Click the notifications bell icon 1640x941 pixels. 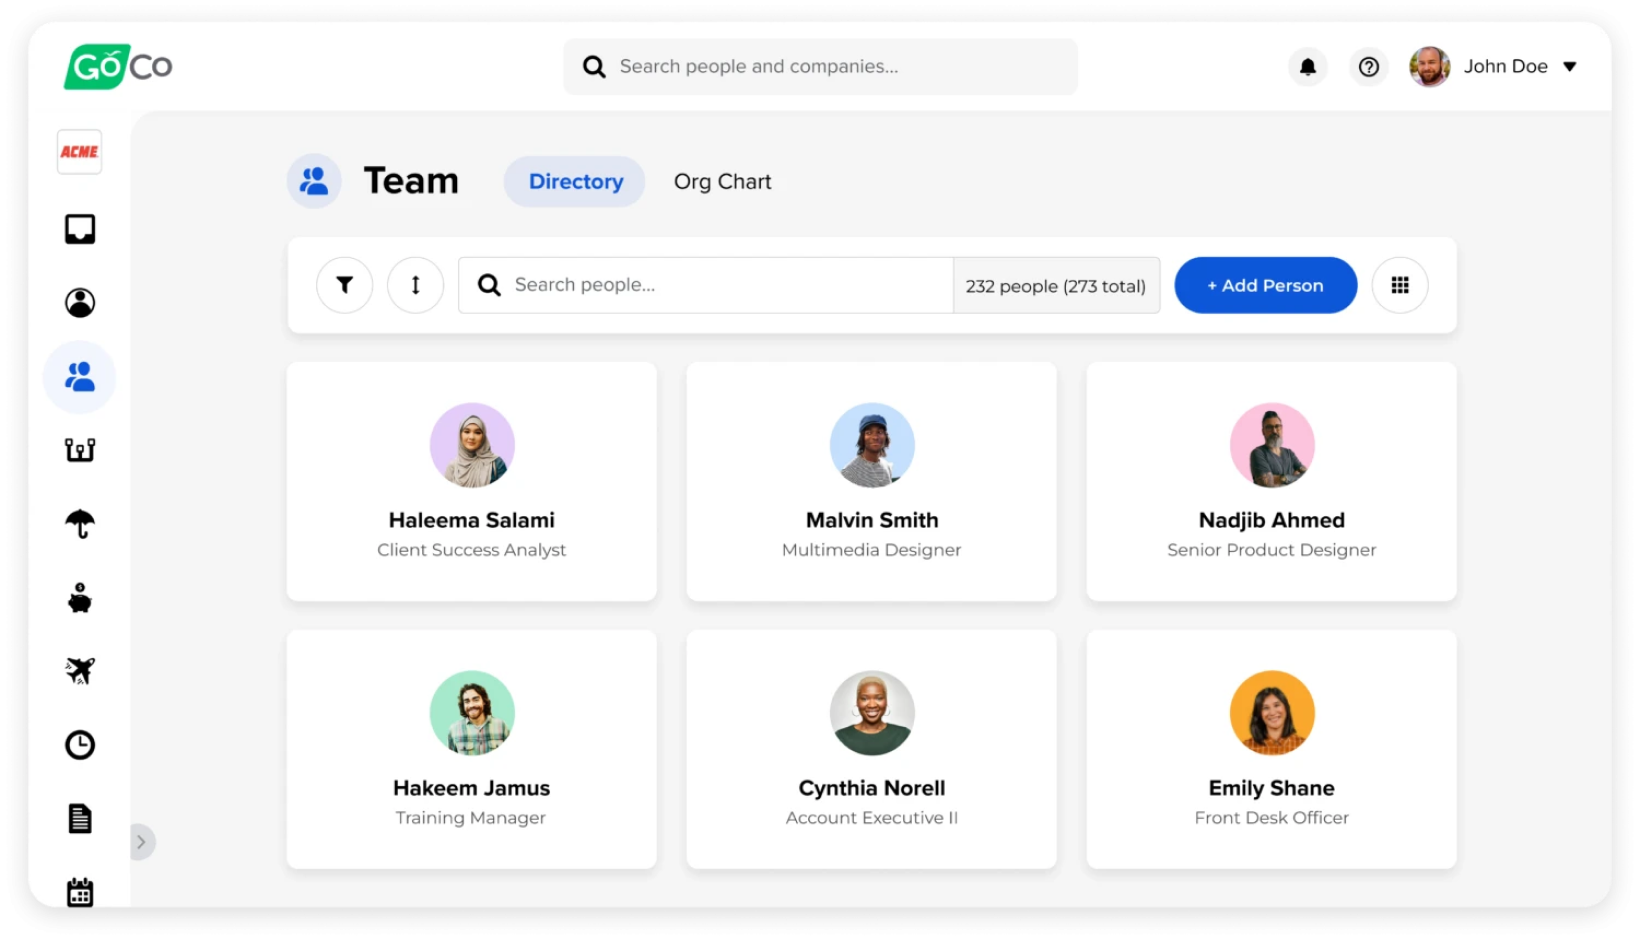pyautogui.click(x=1307, y=67)
